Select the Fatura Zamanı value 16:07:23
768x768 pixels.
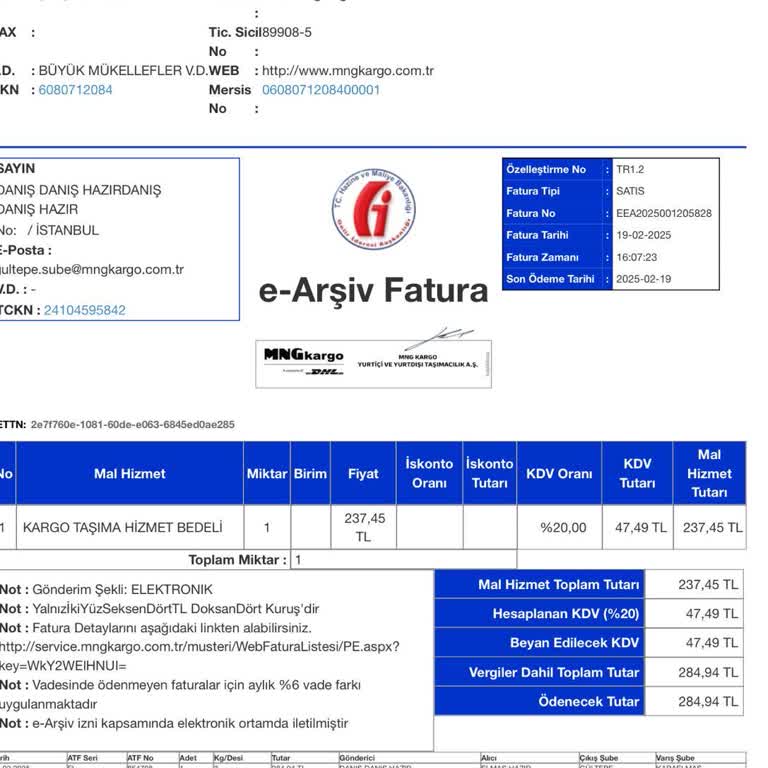click(x=637, y=257)
